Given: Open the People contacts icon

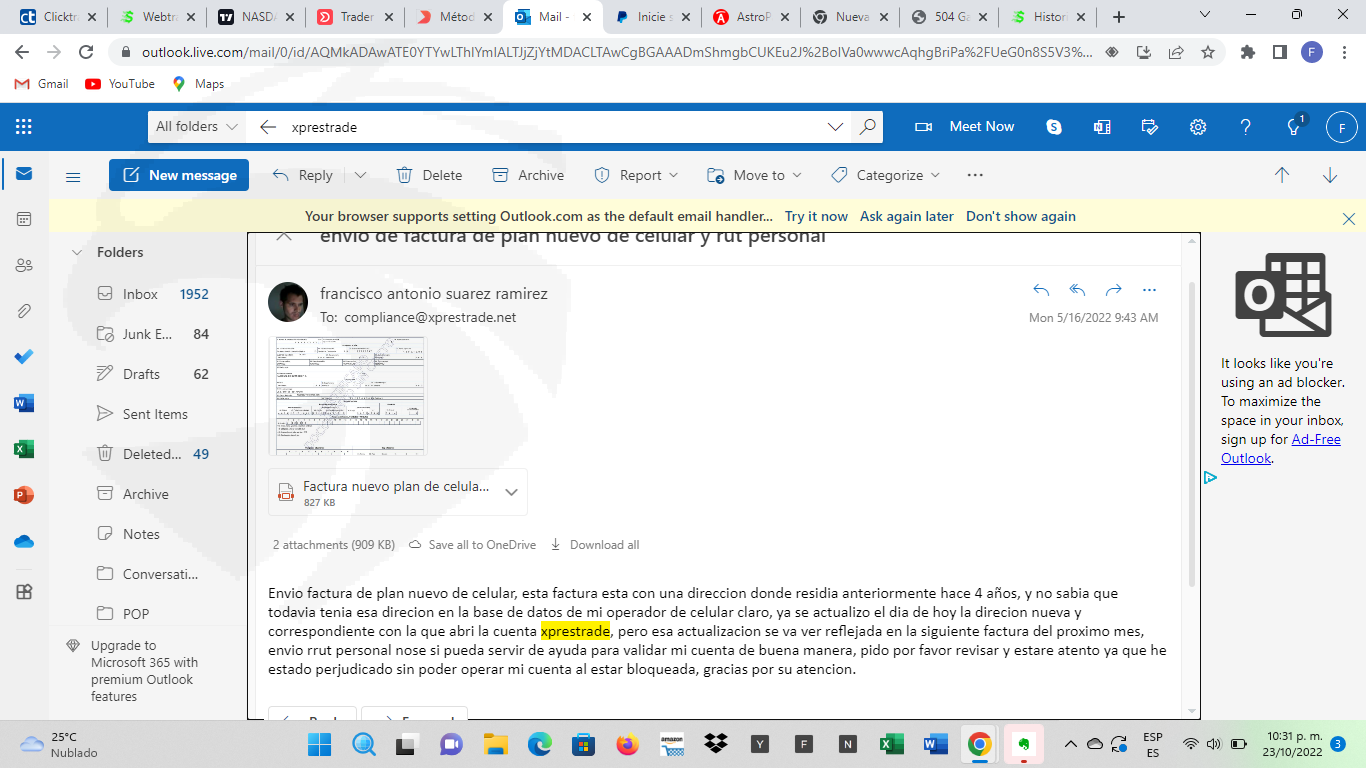Looking at the screenshot, I should (24, 265).
